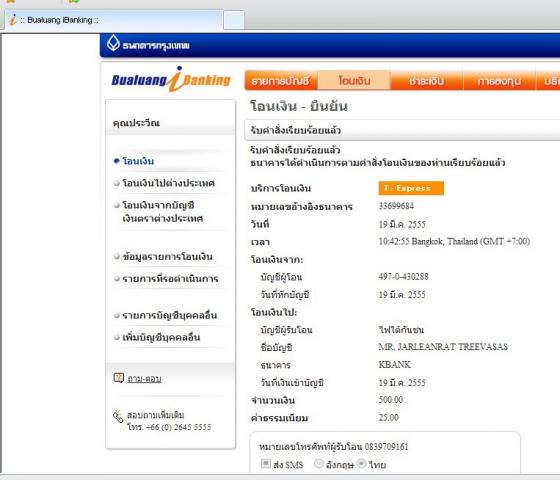Click the FAQ question-mark icon beside ถาม-ตอบ
The width and height of the screenshot is (560, 480).
coord(119,378)
